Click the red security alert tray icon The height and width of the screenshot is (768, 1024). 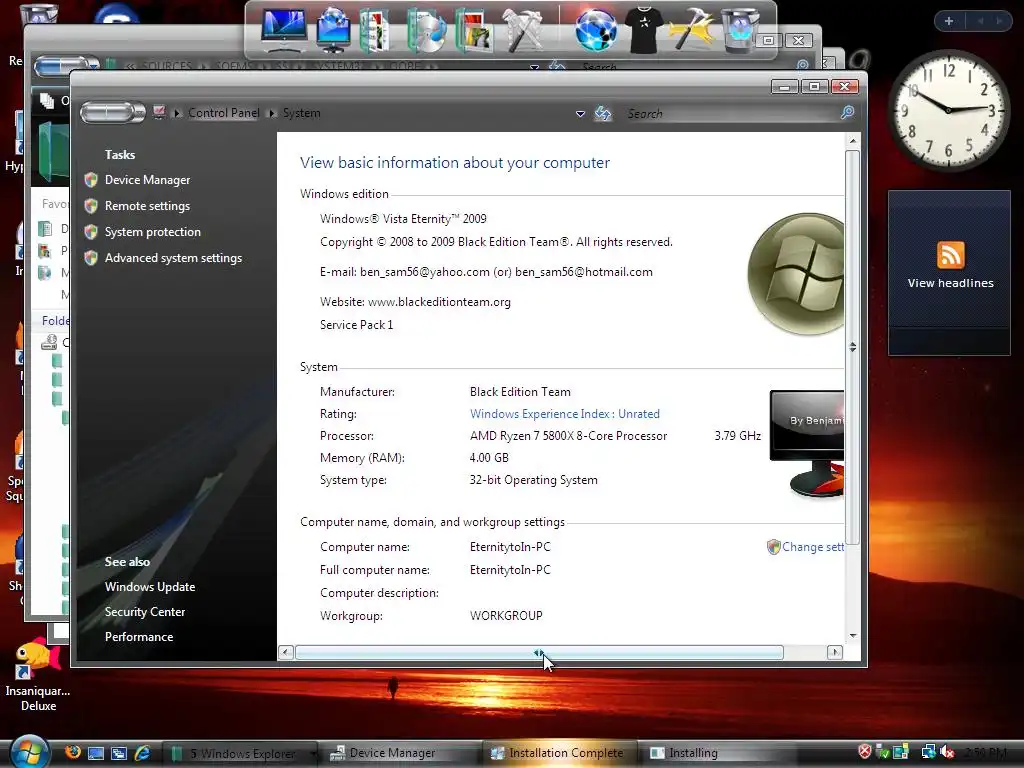pos(865,752)
